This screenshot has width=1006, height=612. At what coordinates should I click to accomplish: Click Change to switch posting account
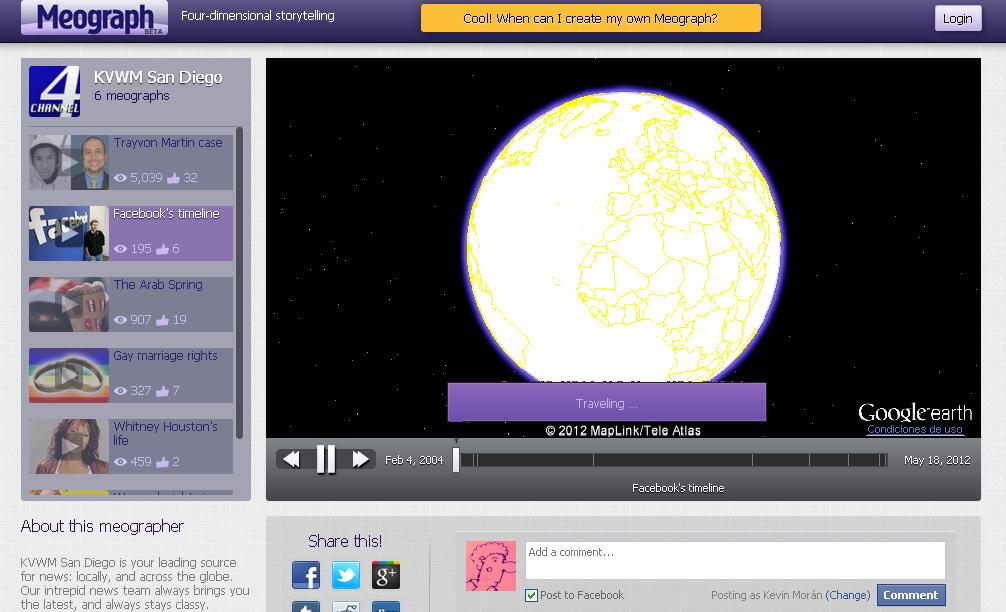coord(847,595)
